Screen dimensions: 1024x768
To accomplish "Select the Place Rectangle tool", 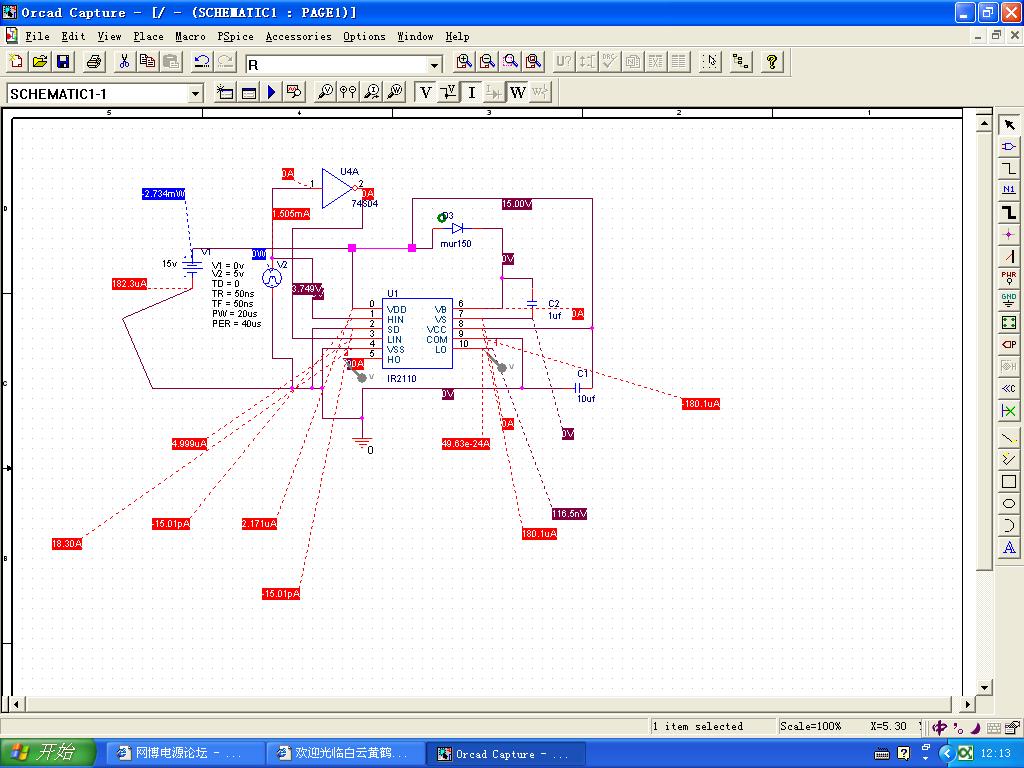I will click(x=1009, y=481).
